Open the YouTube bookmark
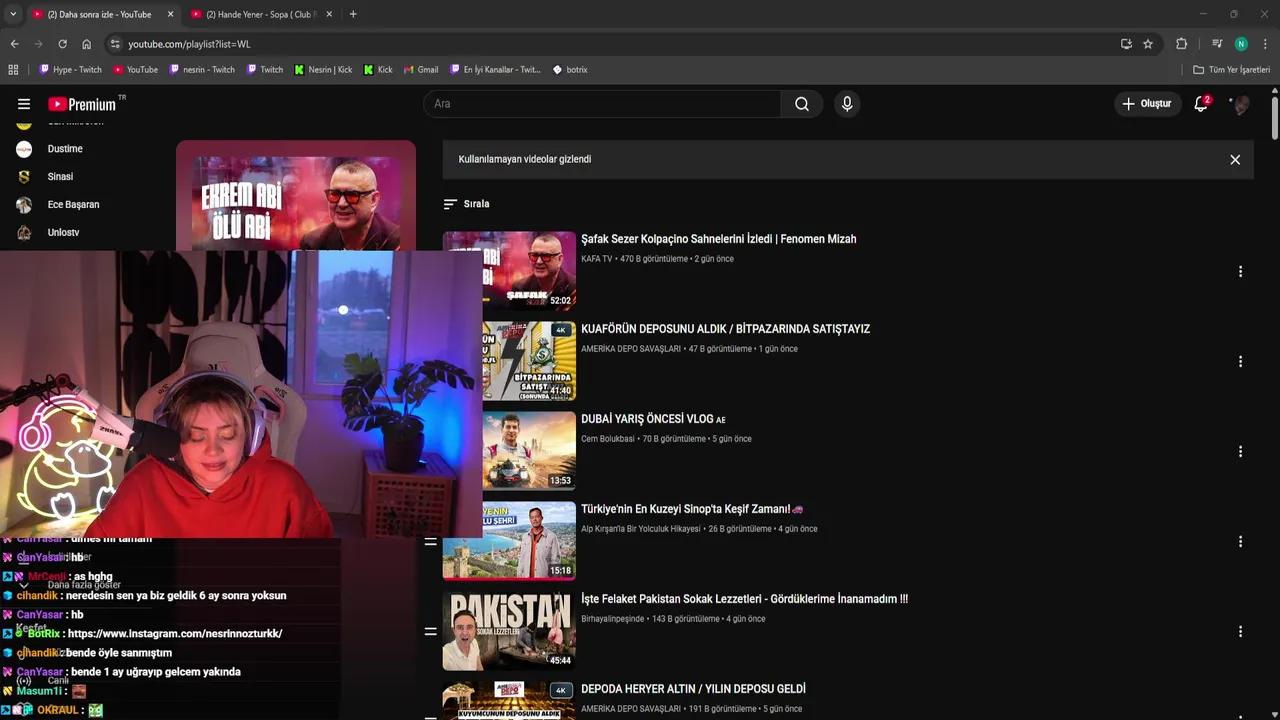Image resolution: width=1280 pixels, height=720 pixels. click(135, 70)
